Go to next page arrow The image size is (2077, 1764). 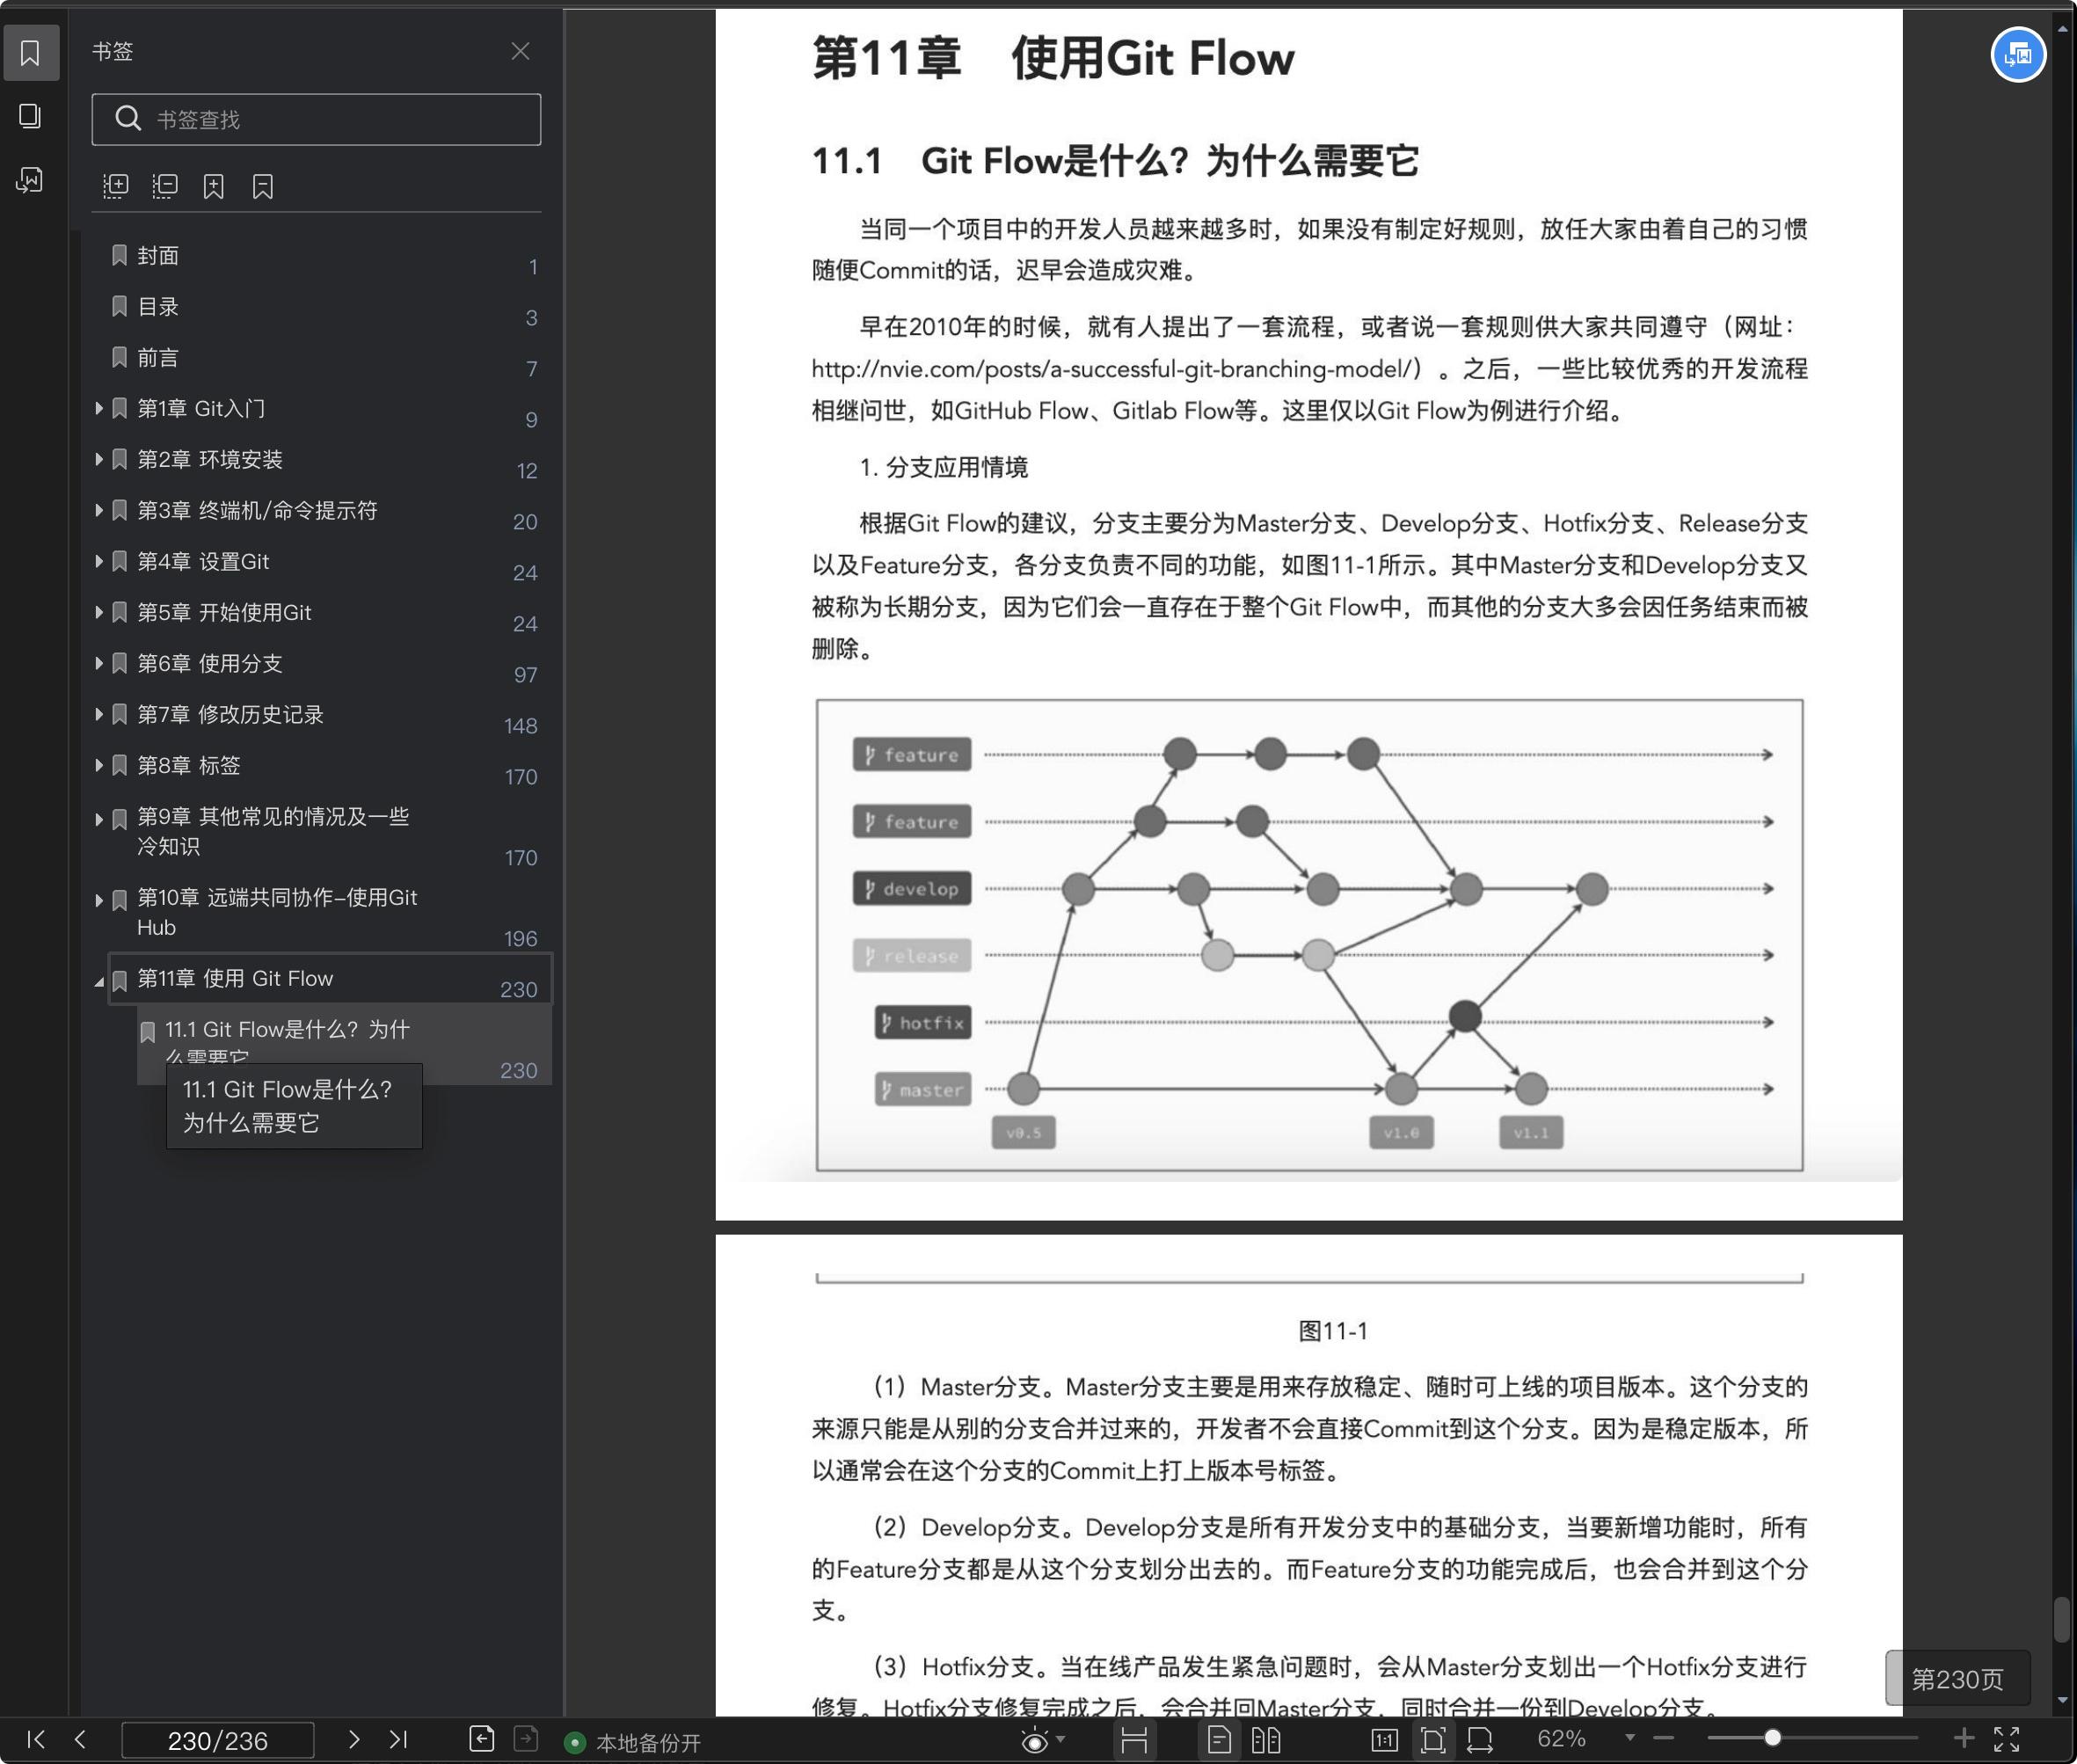[x=353, y=1740]
